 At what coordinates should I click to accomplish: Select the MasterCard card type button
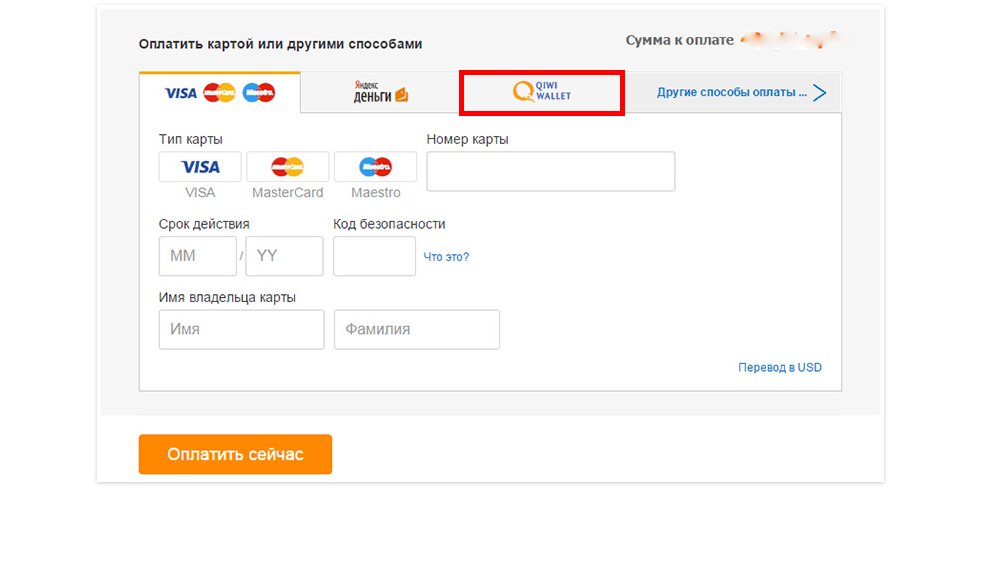click(x=288, y=167)
